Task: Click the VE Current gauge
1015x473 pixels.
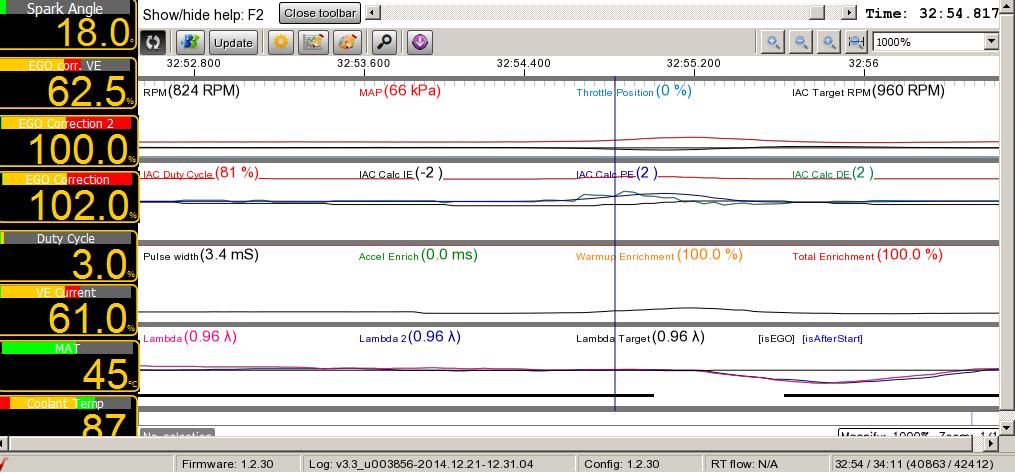Action: [x=68, y=310]
